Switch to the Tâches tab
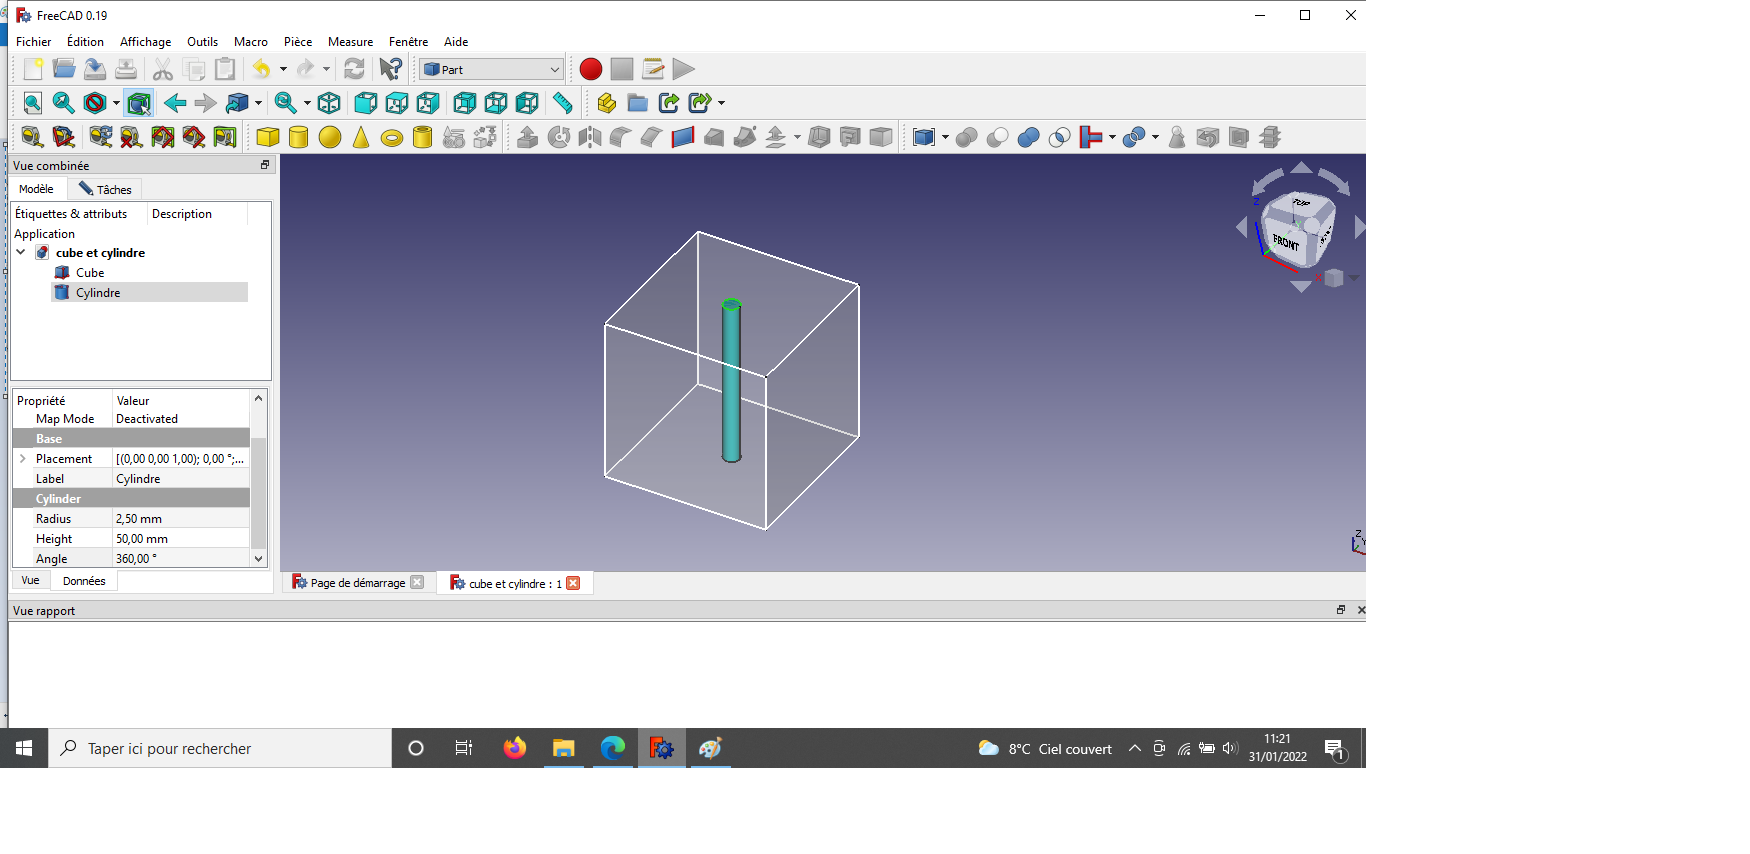The width and height of the screenshot is (1750, 854). point(106,189)
